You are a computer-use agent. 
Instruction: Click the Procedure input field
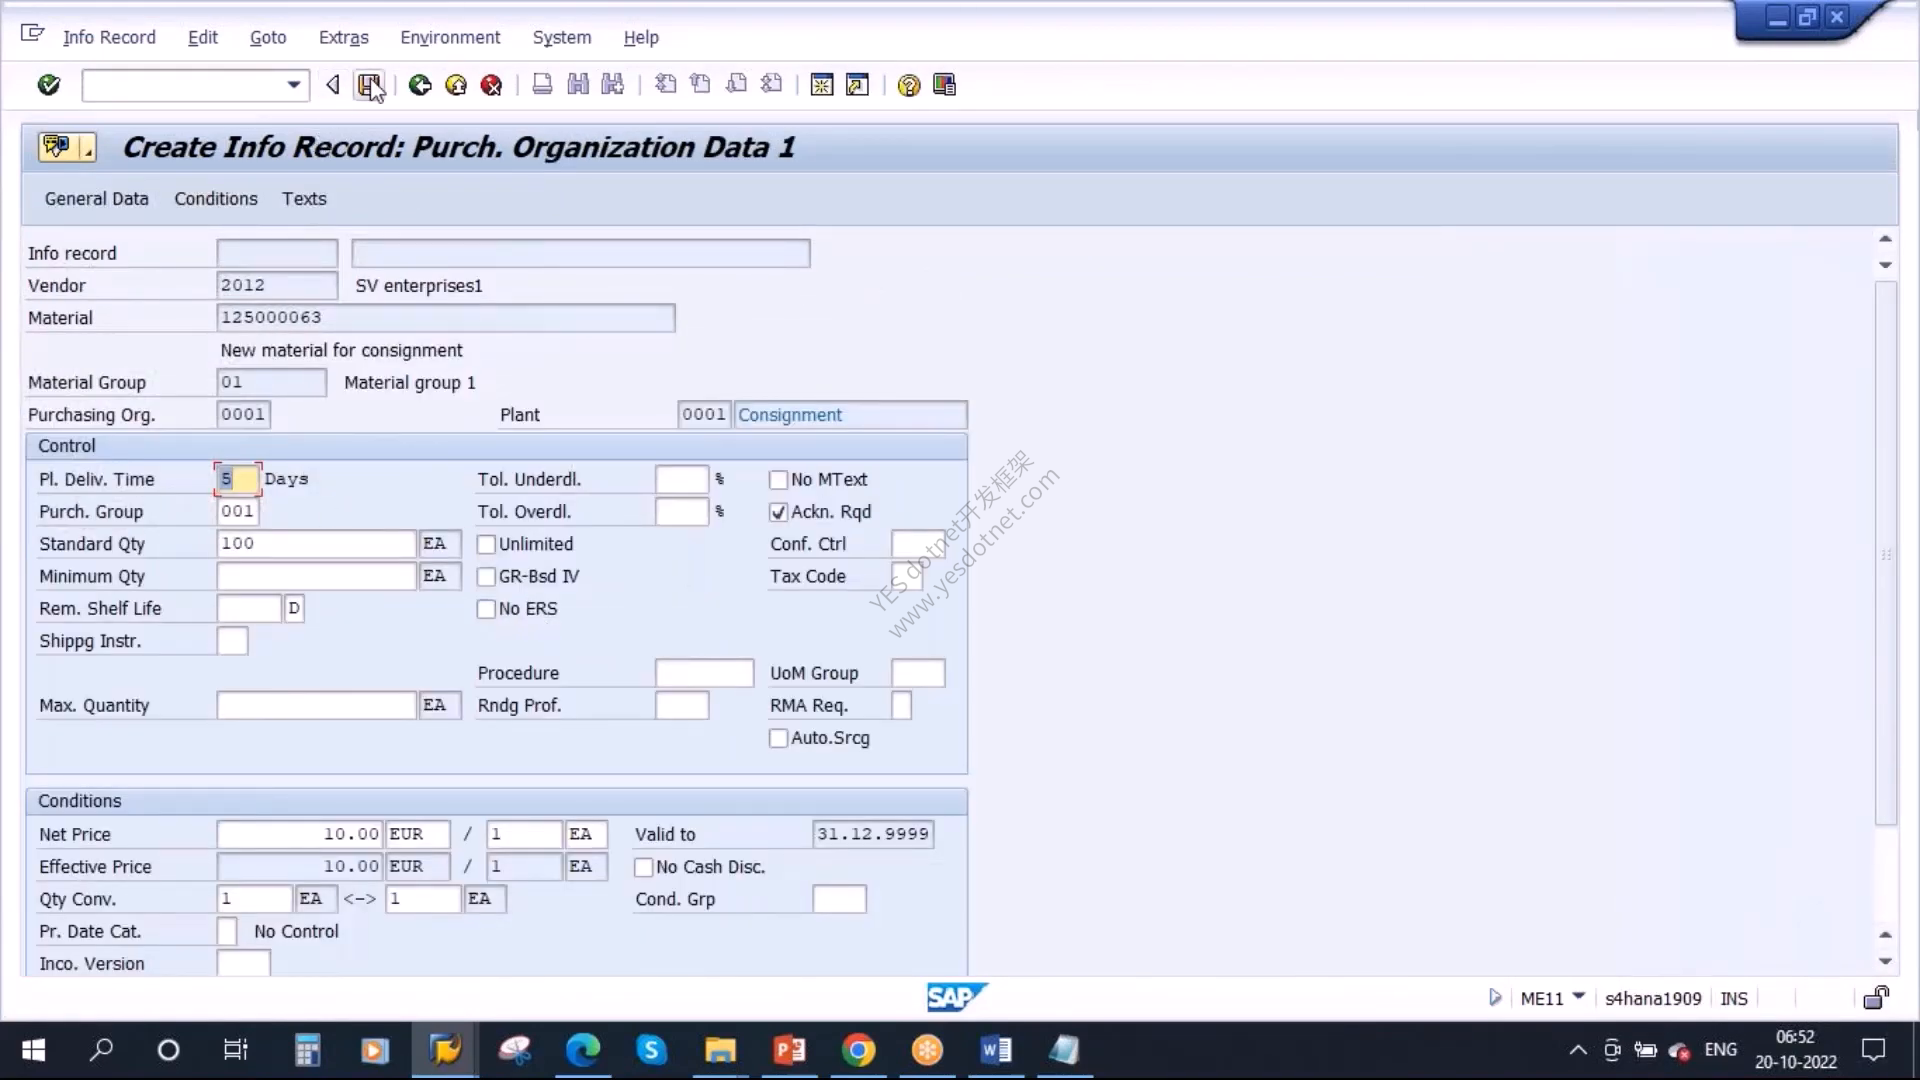(704, 673)
